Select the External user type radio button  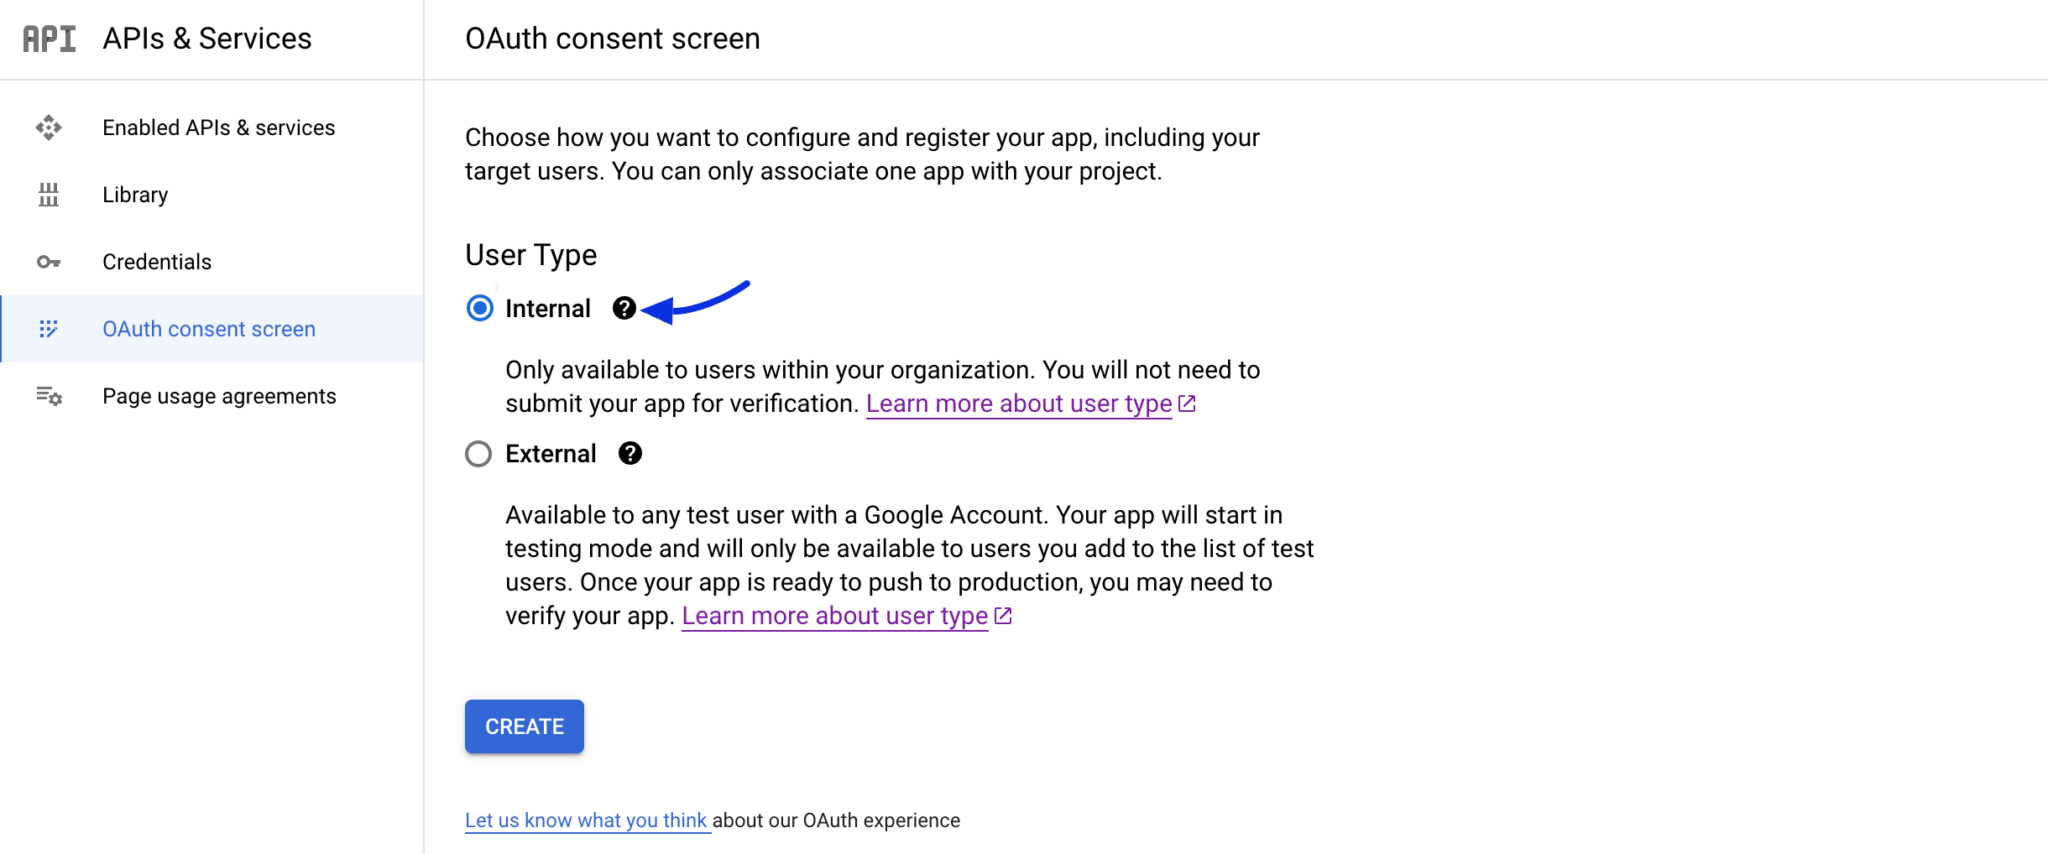pyautogui.click(x=479, y=454)
